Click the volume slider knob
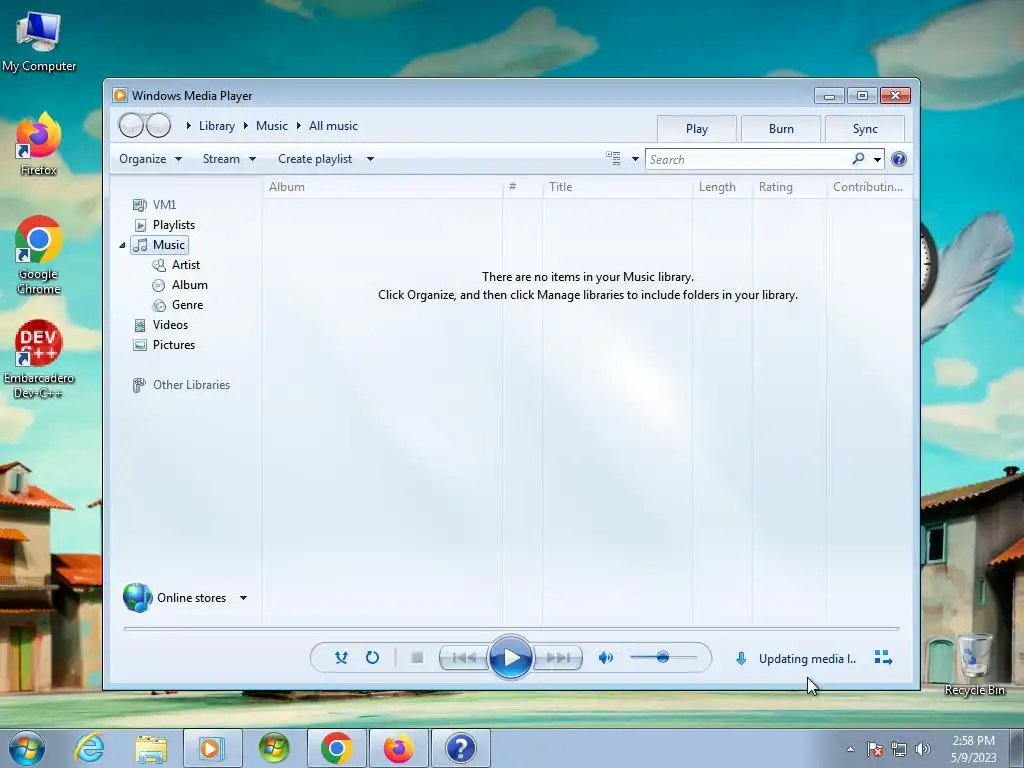This screenshot has width=1024, height=768. click(663, 657)
